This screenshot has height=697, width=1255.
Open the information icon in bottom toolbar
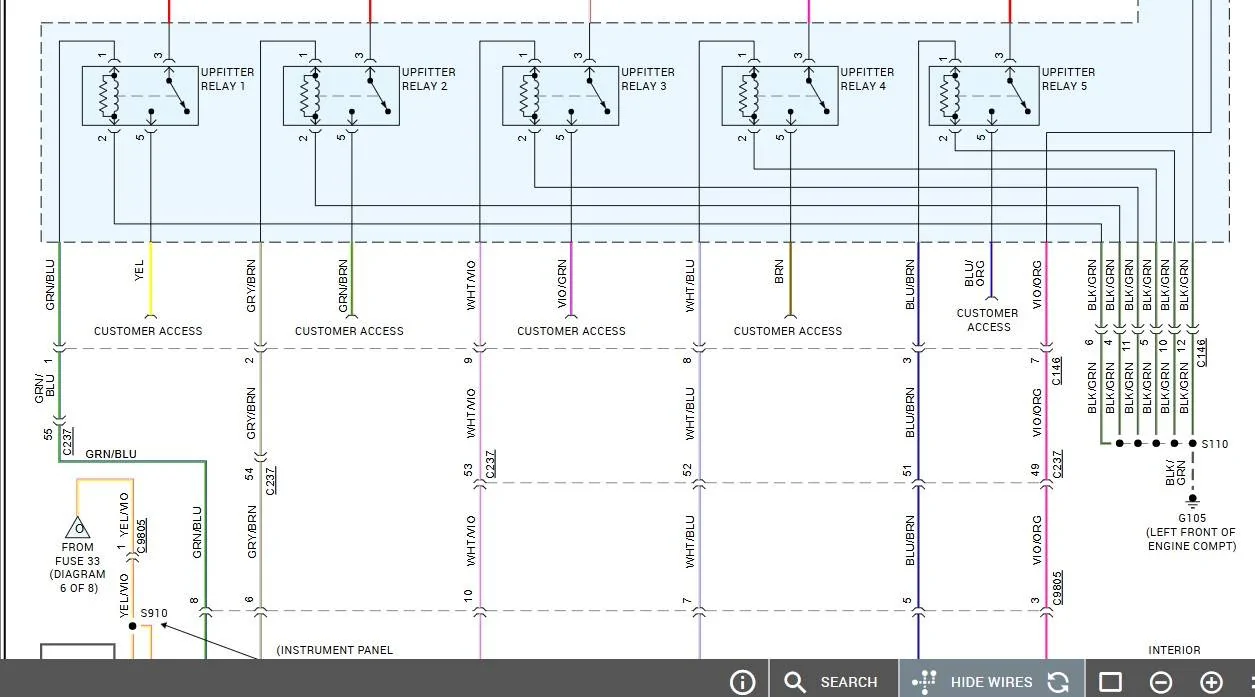[x=743, y=682]
